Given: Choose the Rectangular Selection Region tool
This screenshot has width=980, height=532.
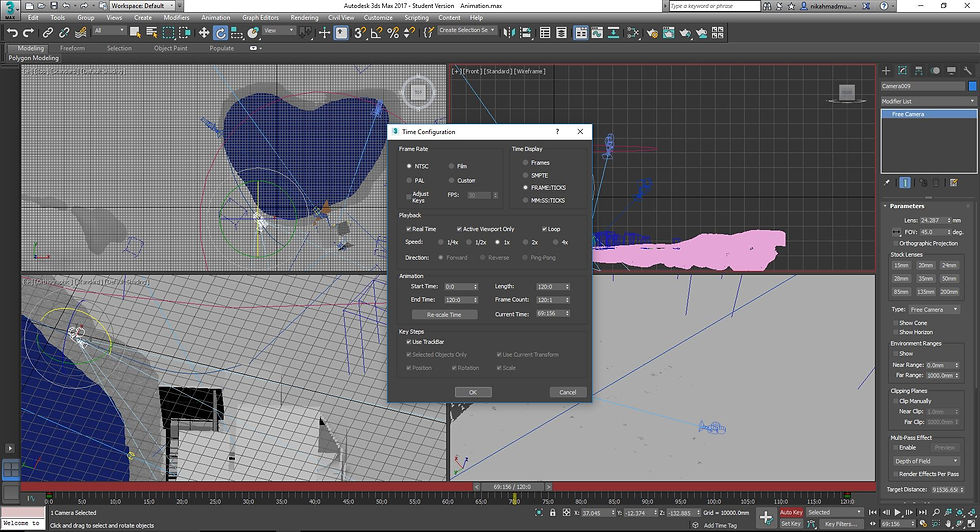Looking at the screenshot, I should (x=168, y=33).
